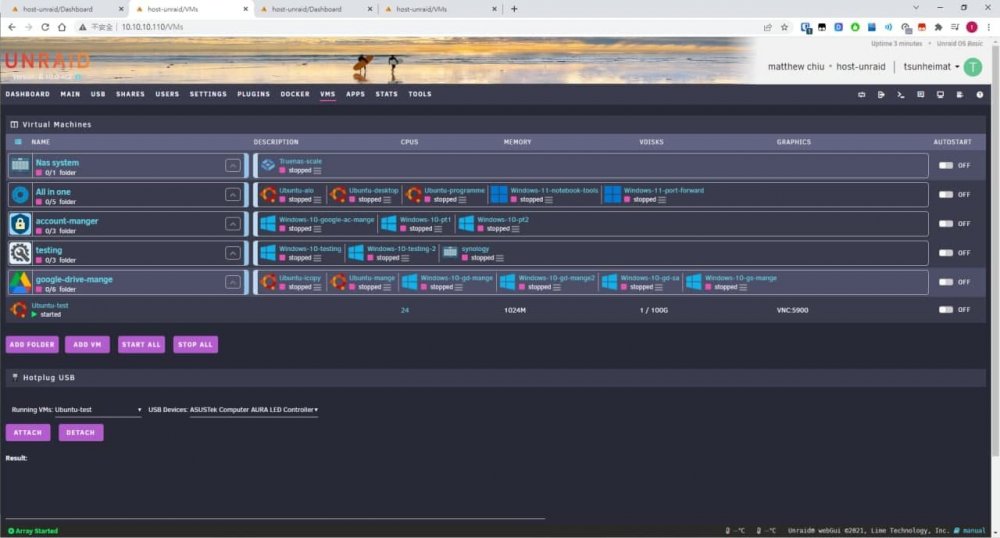The width and height of the screenshot is (1000, 538).
Task: Toggle autostart for Nas system folder
Action: tap(946, 165)
